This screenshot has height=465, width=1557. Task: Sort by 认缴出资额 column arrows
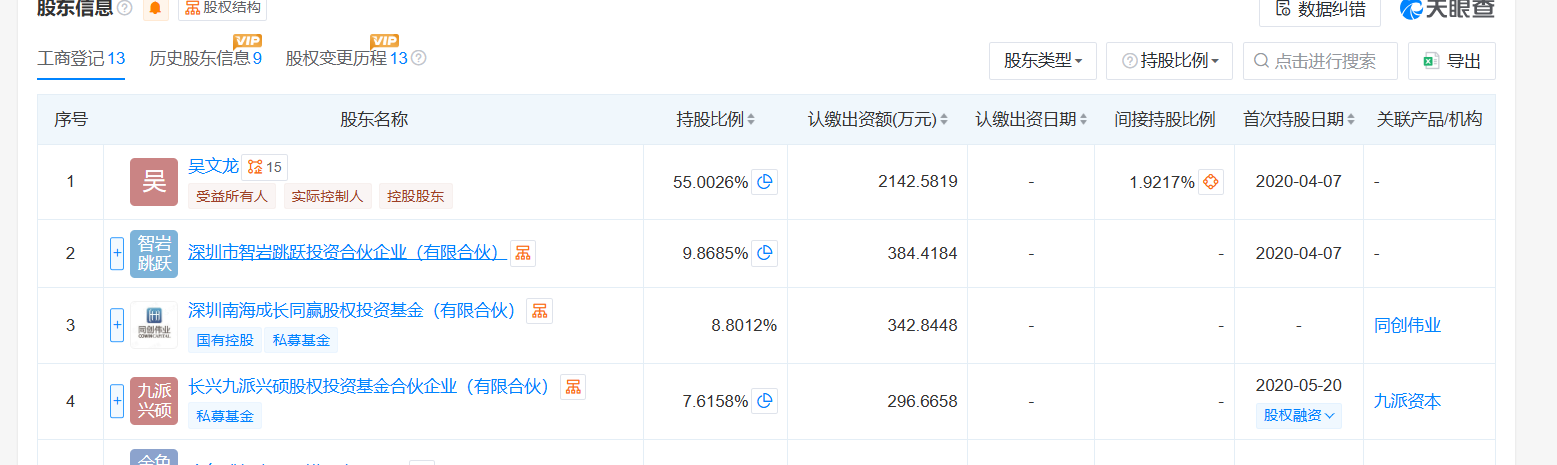pyautogui.click(x=943, y=120)
